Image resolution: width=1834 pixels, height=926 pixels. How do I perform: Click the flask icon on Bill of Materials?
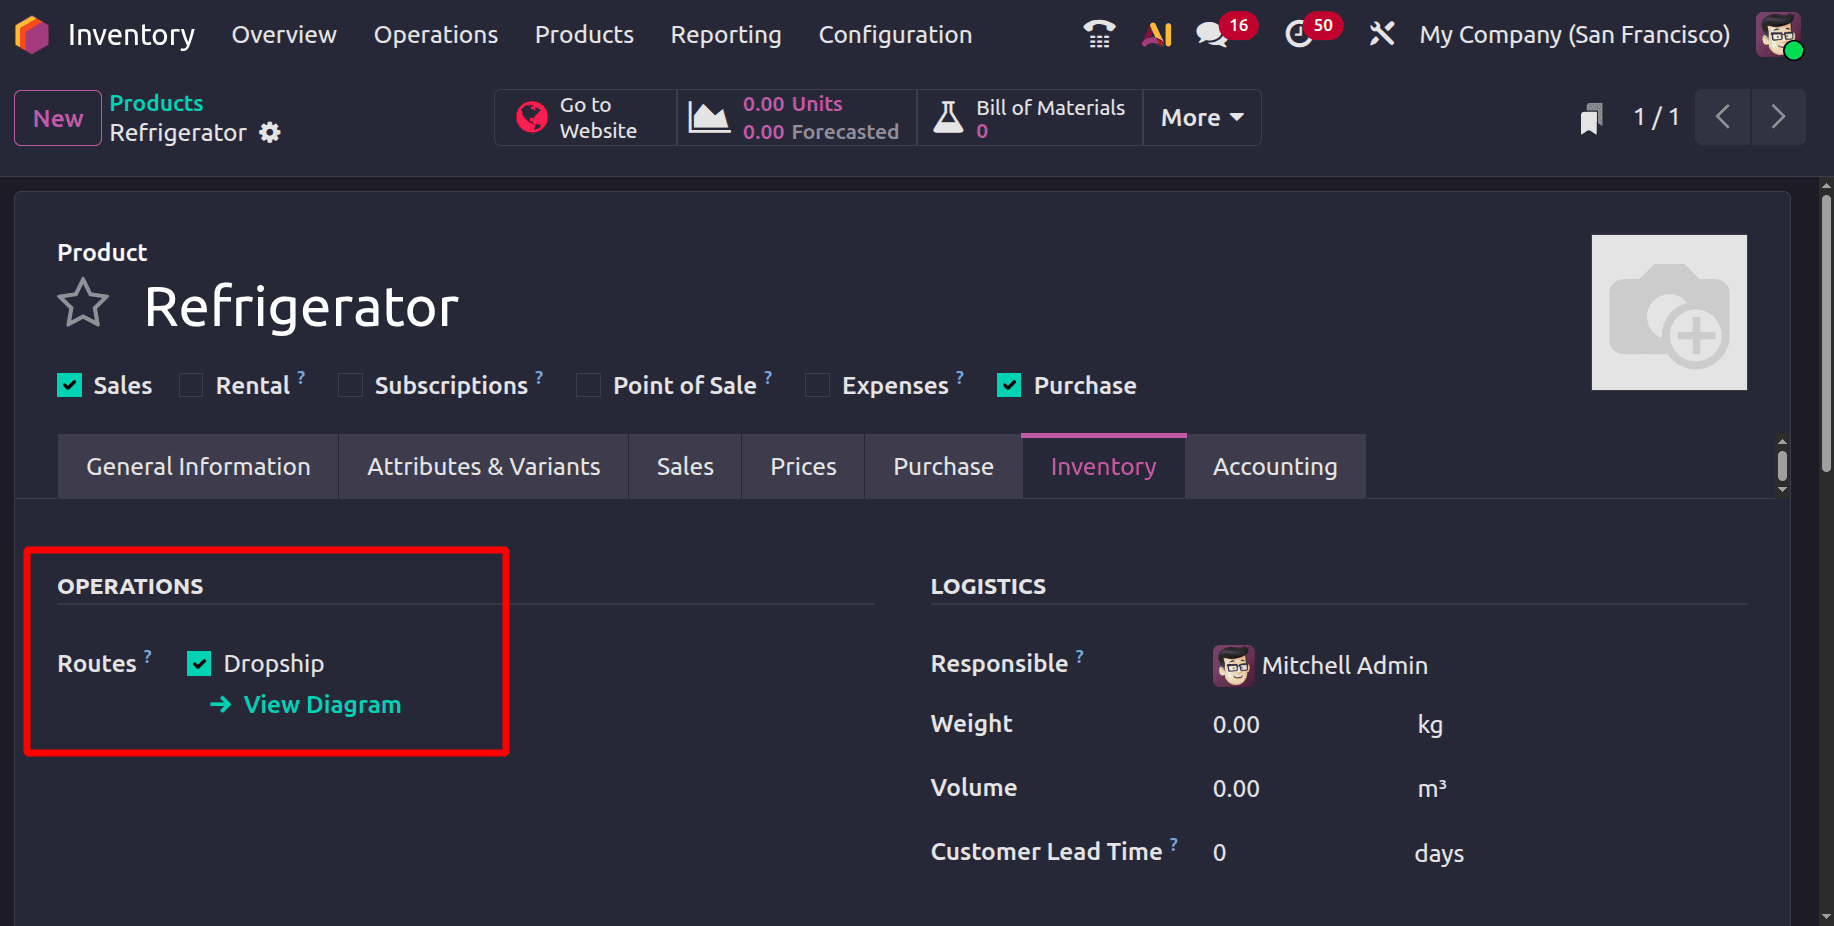[x=947, y=116]
